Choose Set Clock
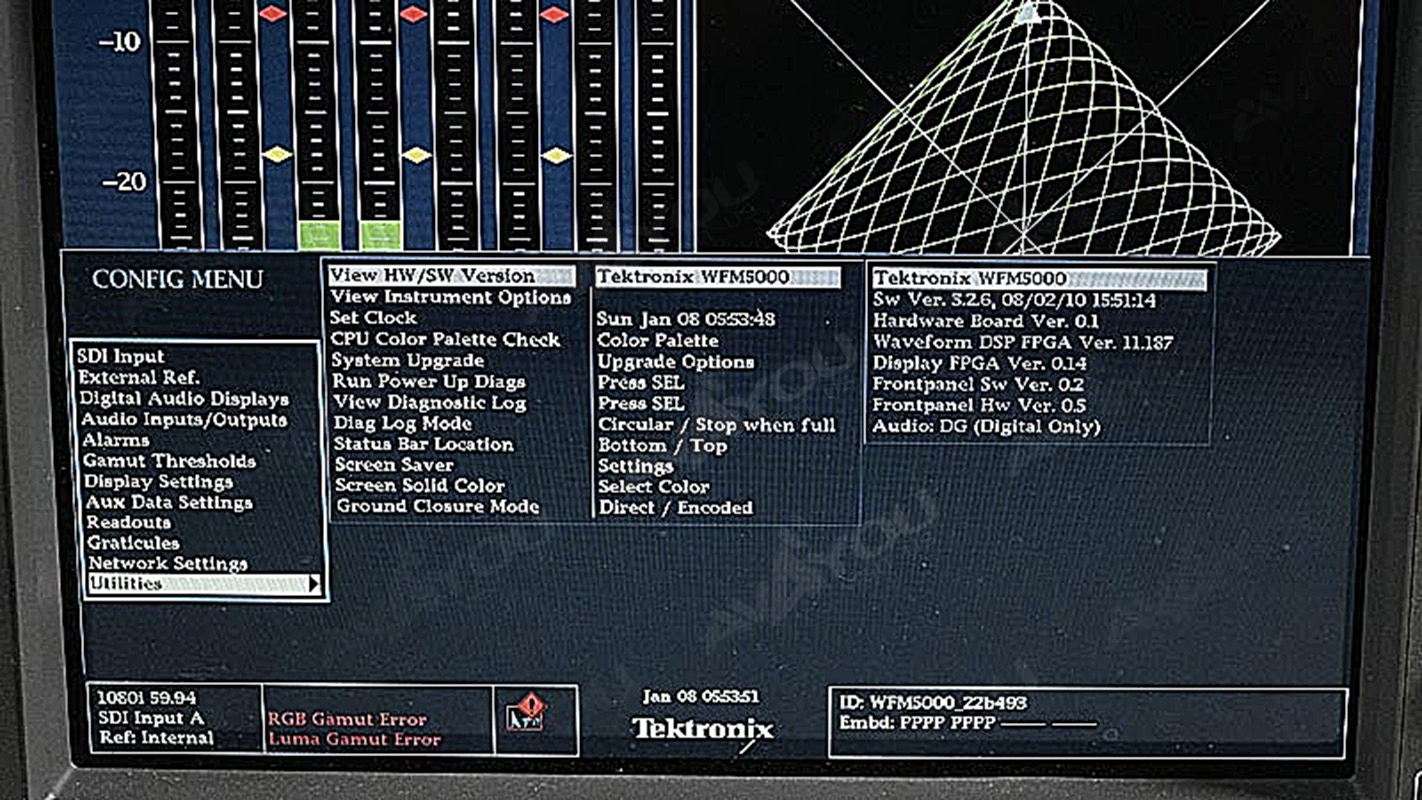This screenshot has width=1422, height=800. tap(373, 318)
